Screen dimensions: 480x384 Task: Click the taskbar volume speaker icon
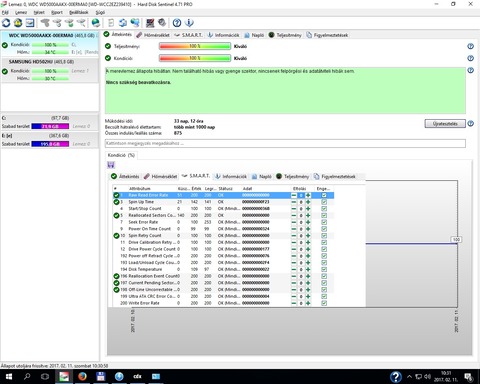tap(428, 377)
